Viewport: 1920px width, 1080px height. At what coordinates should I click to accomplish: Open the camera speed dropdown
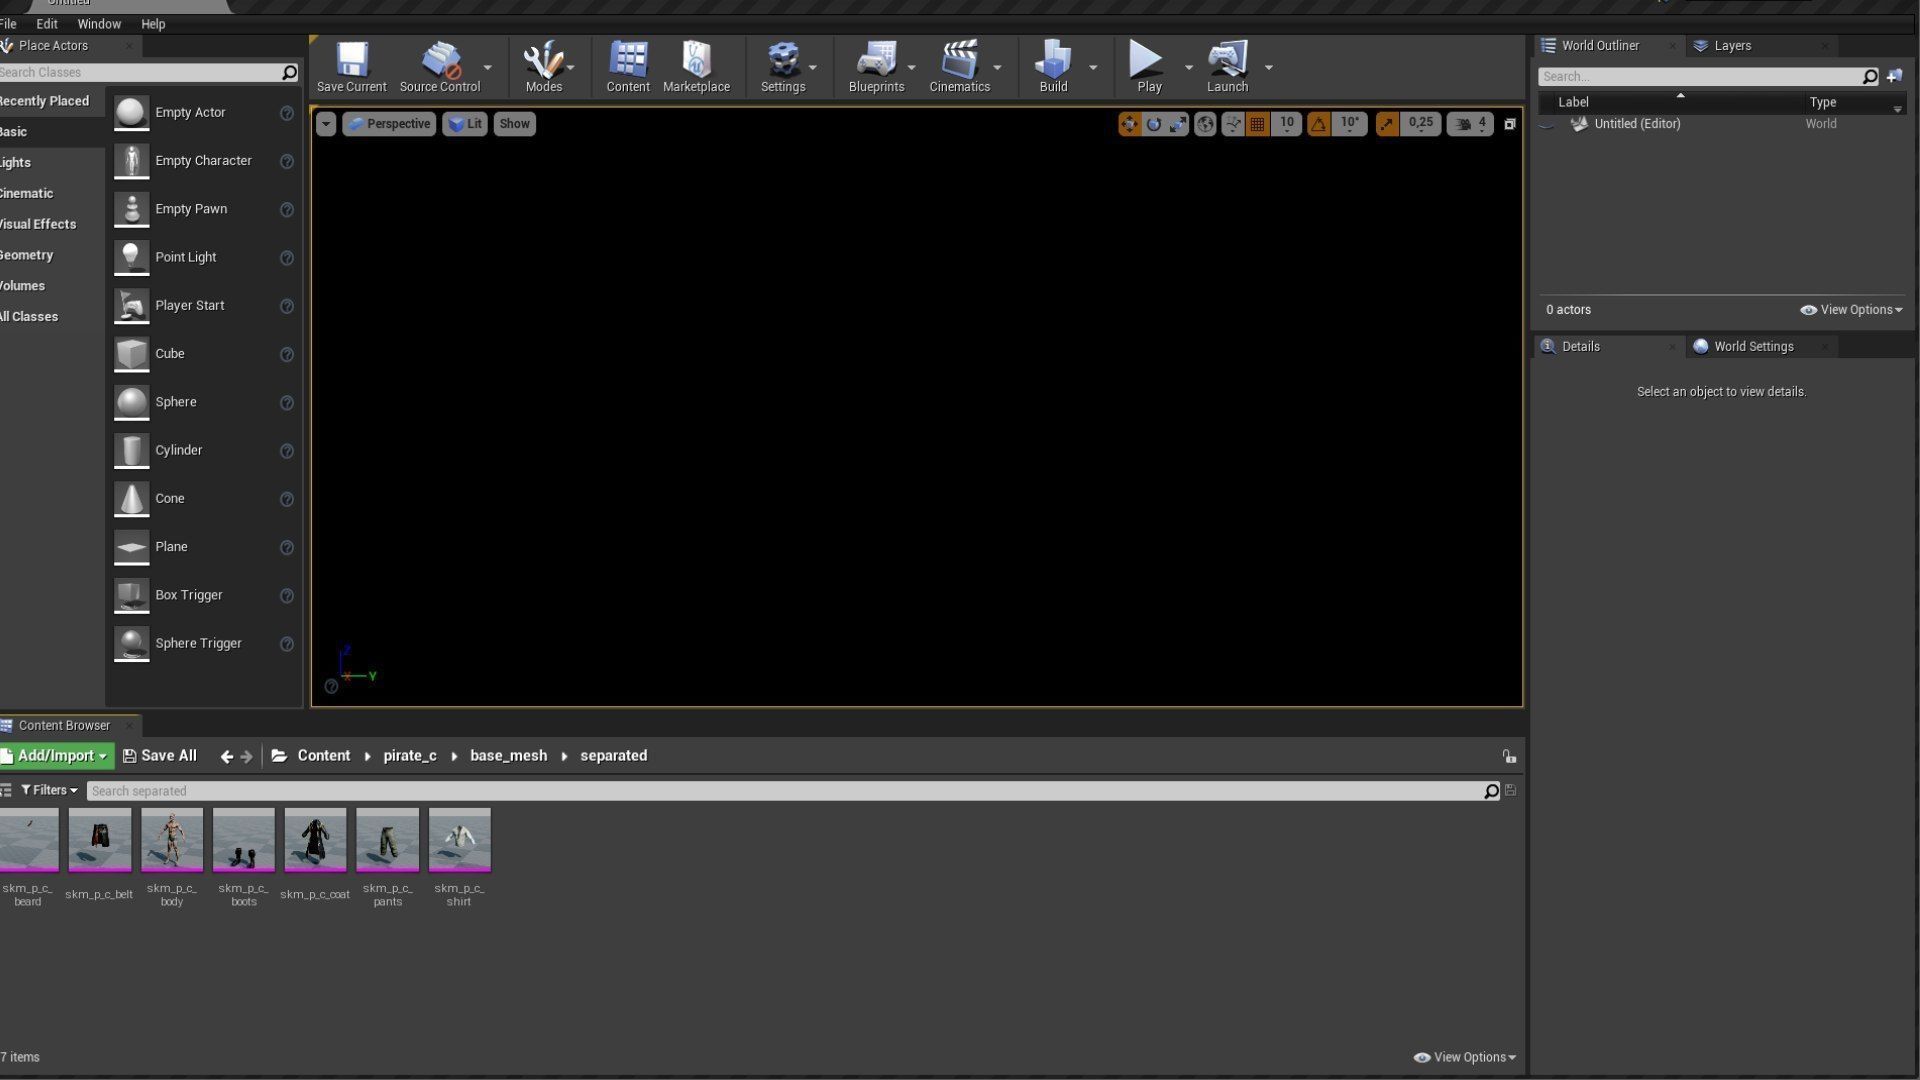click(1470, 124)
